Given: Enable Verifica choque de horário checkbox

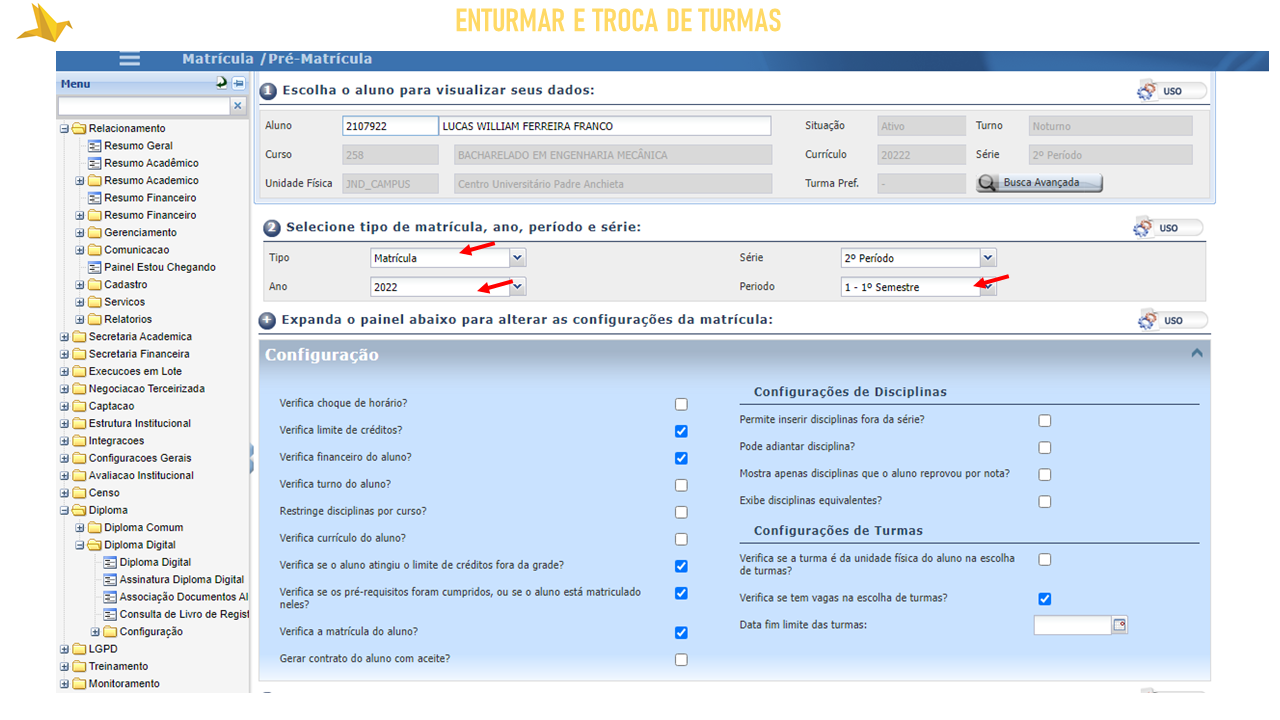Looking at the screenshot, I should tap(681, 404).
